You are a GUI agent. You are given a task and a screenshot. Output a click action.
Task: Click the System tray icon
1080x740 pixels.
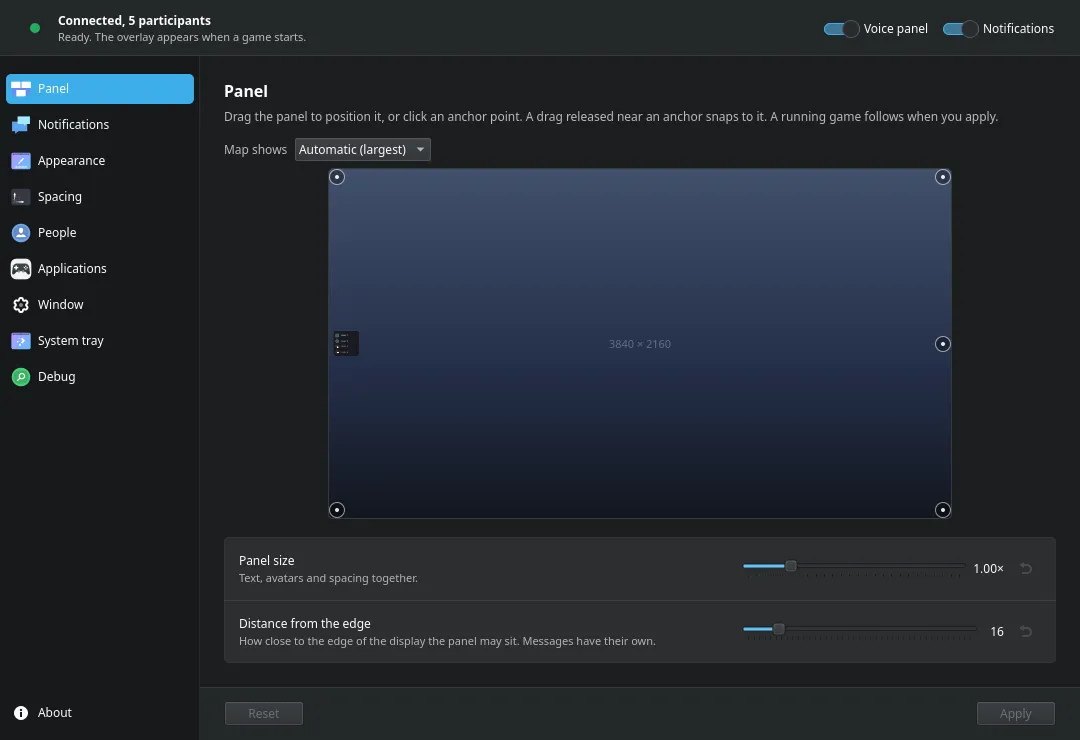21,341
